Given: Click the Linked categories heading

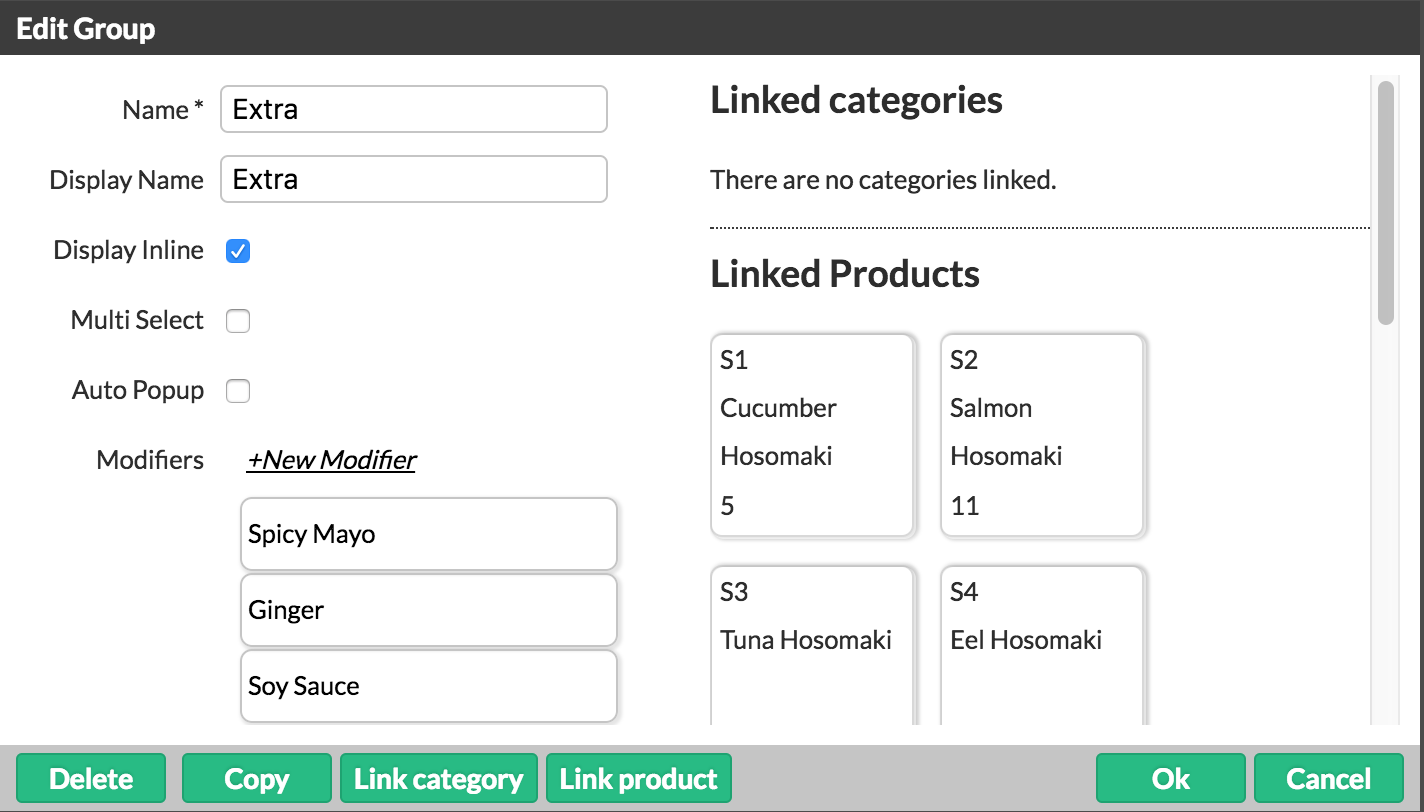Looking at the screenshot, I should (x=857, y=100).
